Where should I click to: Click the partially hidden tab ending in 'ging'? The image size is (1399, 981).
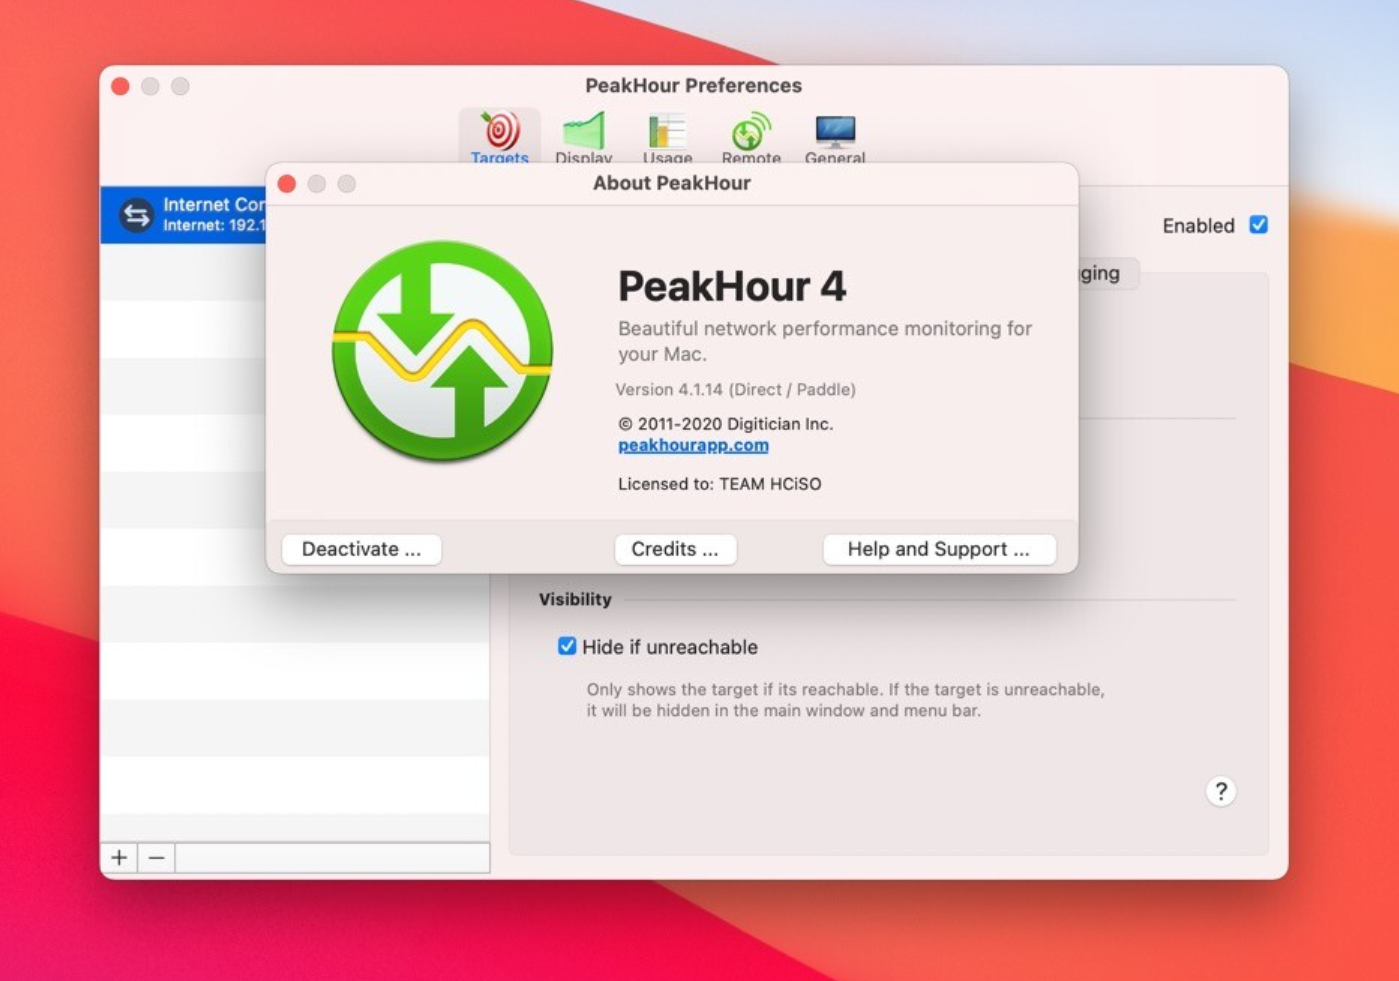point(1108,273)
